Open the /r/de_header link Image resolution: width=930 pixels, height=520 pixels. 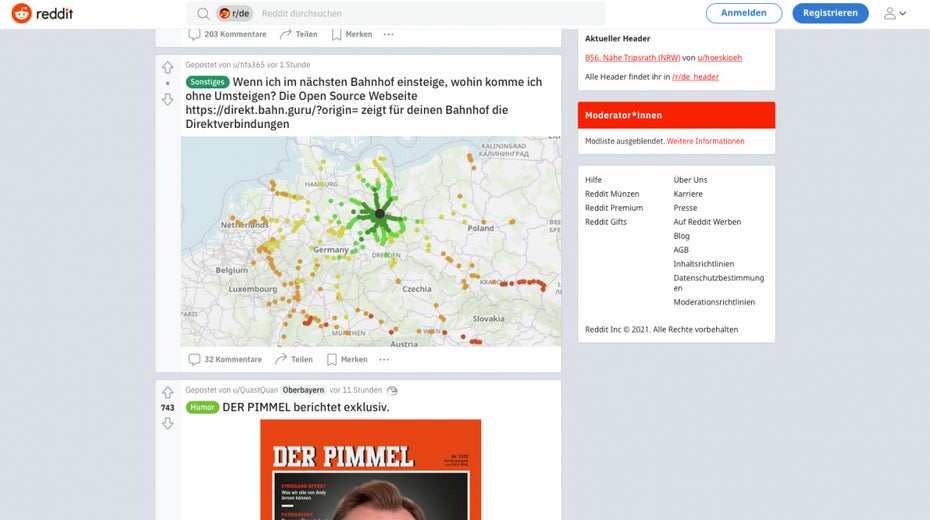tap(695, 76)
